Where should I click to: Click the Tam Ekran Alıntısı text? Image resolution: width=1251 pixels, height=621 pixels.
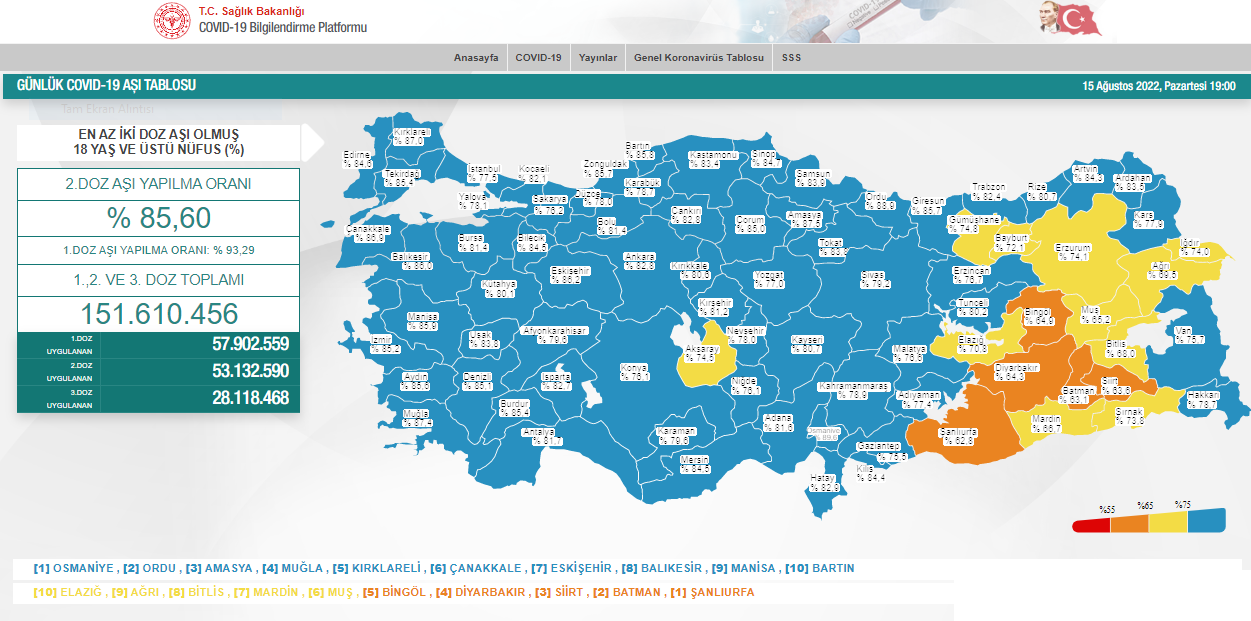(108, 109)
